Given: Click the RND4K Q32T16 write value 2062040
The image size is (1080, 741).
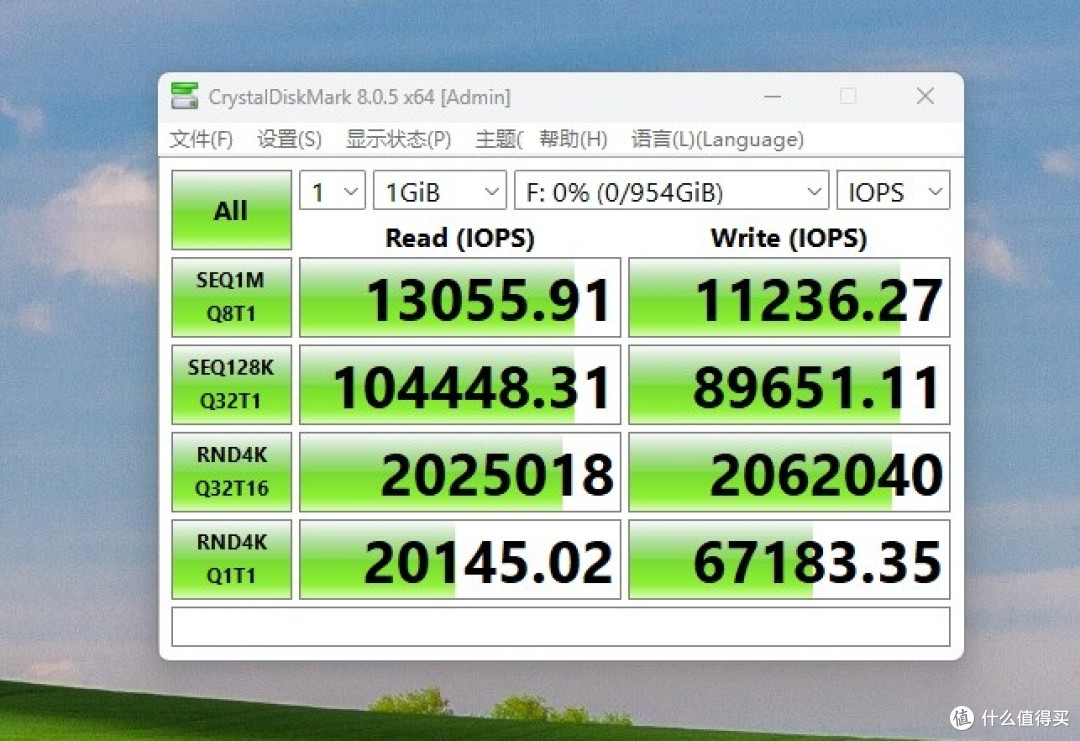Looking at the screenshot, I should [789, 472].
